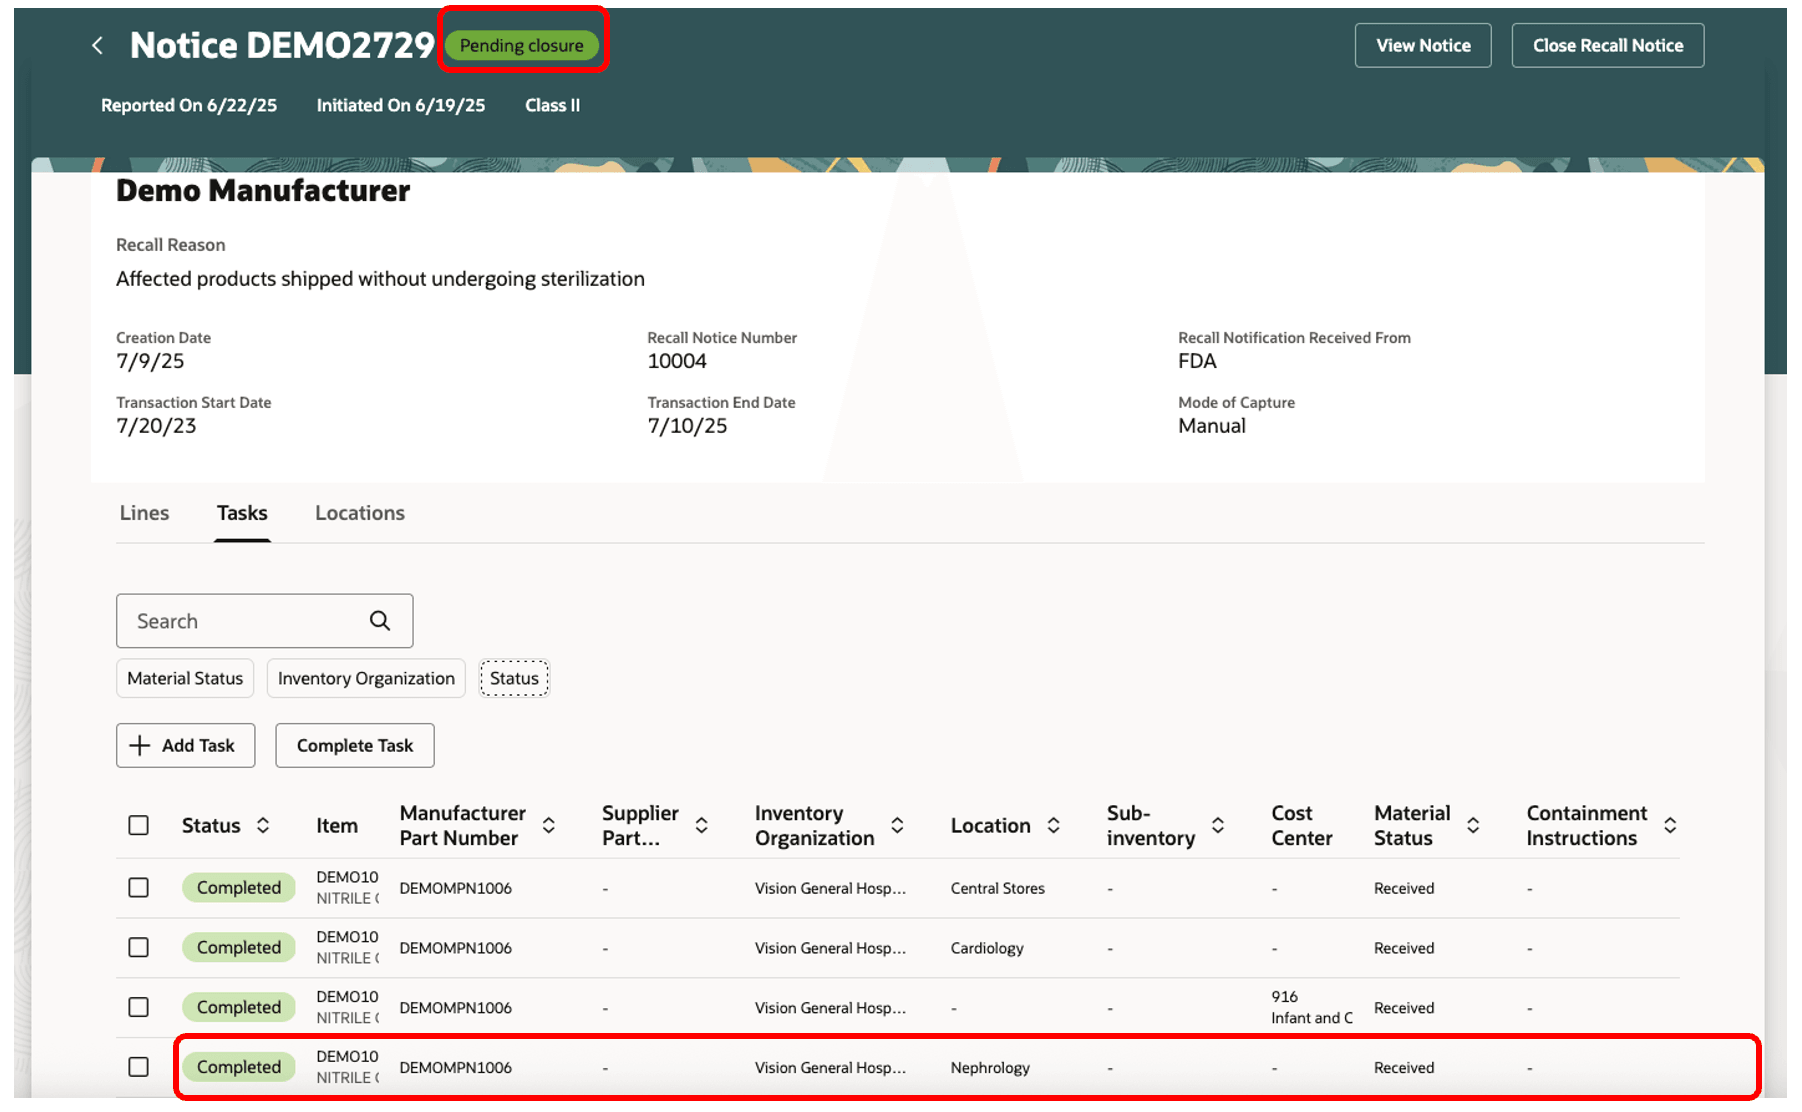Click the View Notice button
The image size is (1802, 1112).
click(1423, 46)
